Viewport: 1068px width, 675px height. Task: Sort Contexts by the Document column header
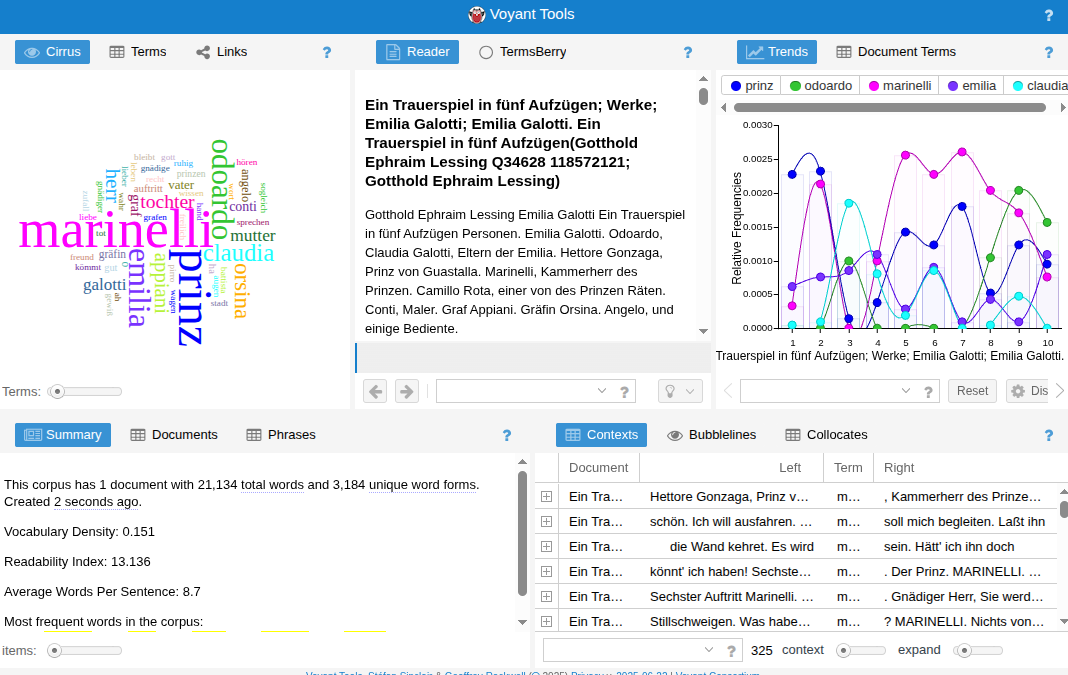(x=599, y=468)
